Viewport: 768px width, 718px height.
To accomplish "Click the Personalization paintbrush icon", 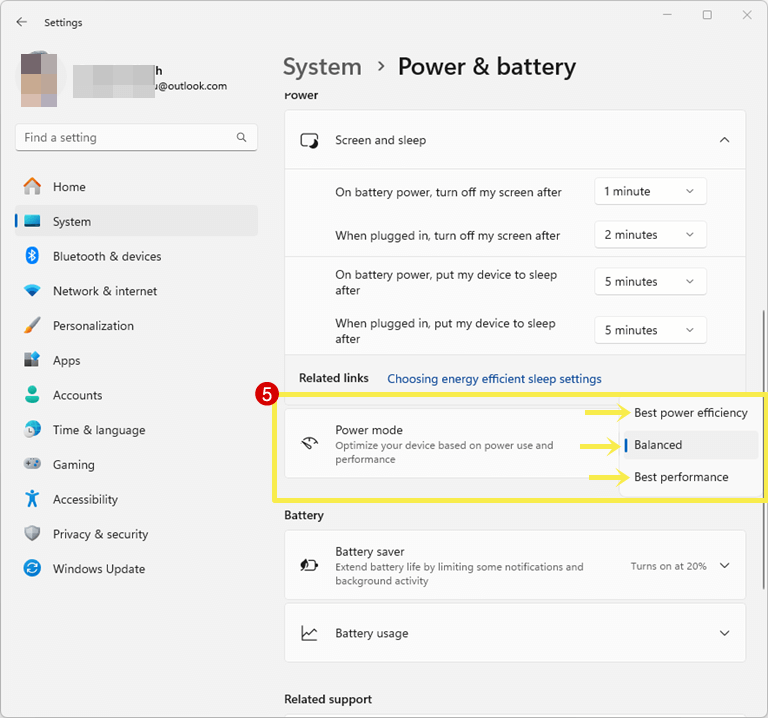I will coord(32,325).
